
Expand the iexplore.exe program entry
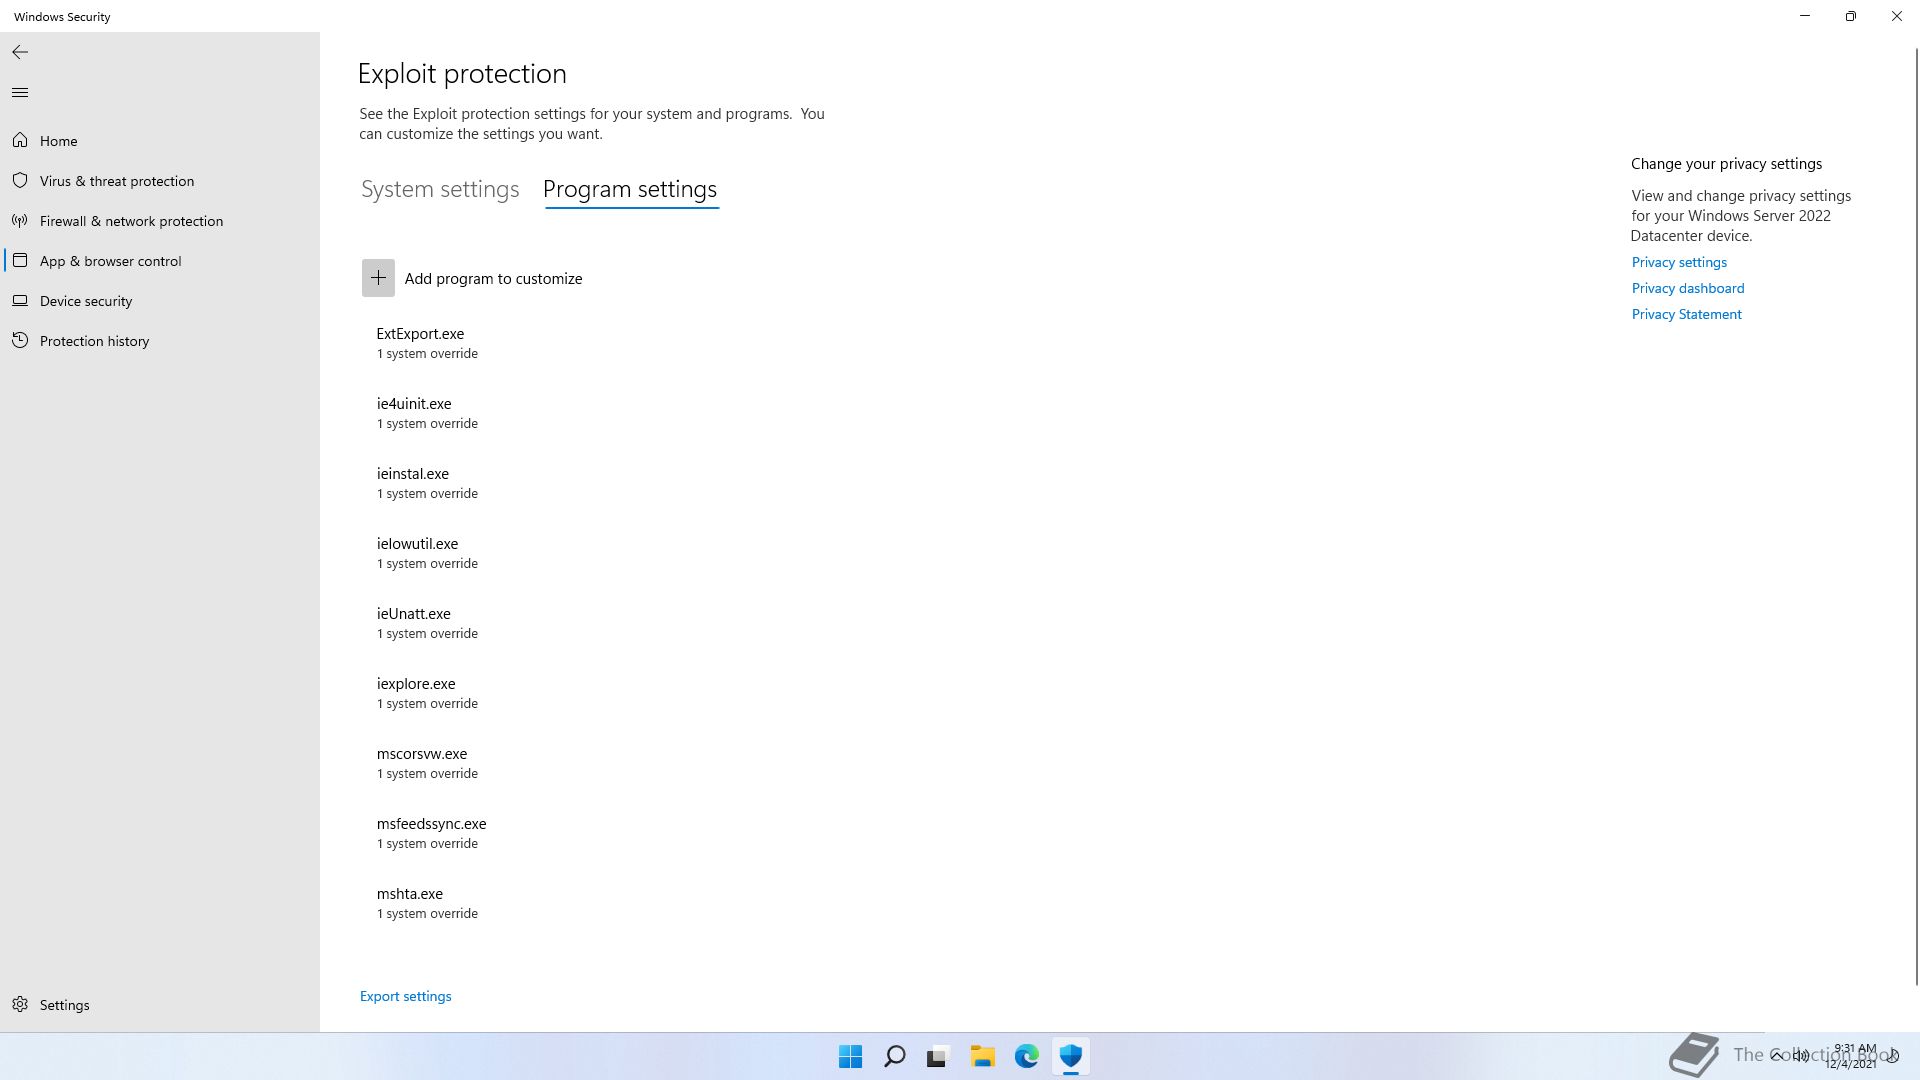[416, 692]
